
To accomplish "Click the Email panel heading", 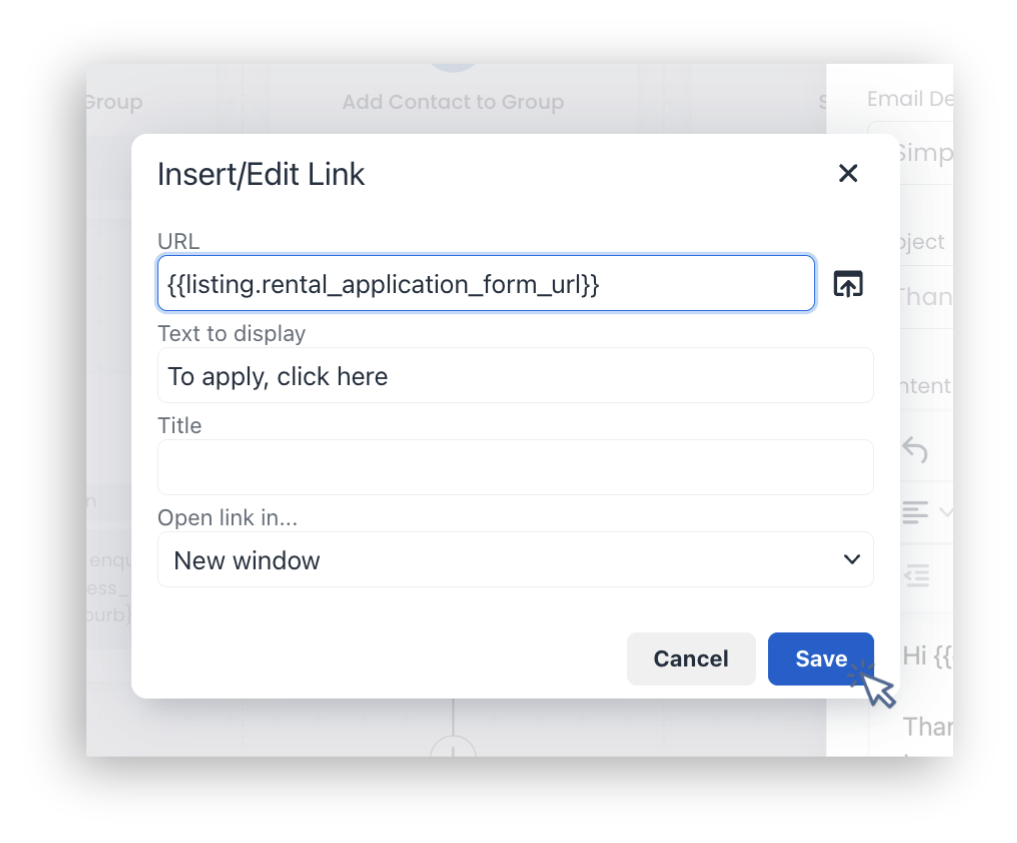I will pos(909,99).
